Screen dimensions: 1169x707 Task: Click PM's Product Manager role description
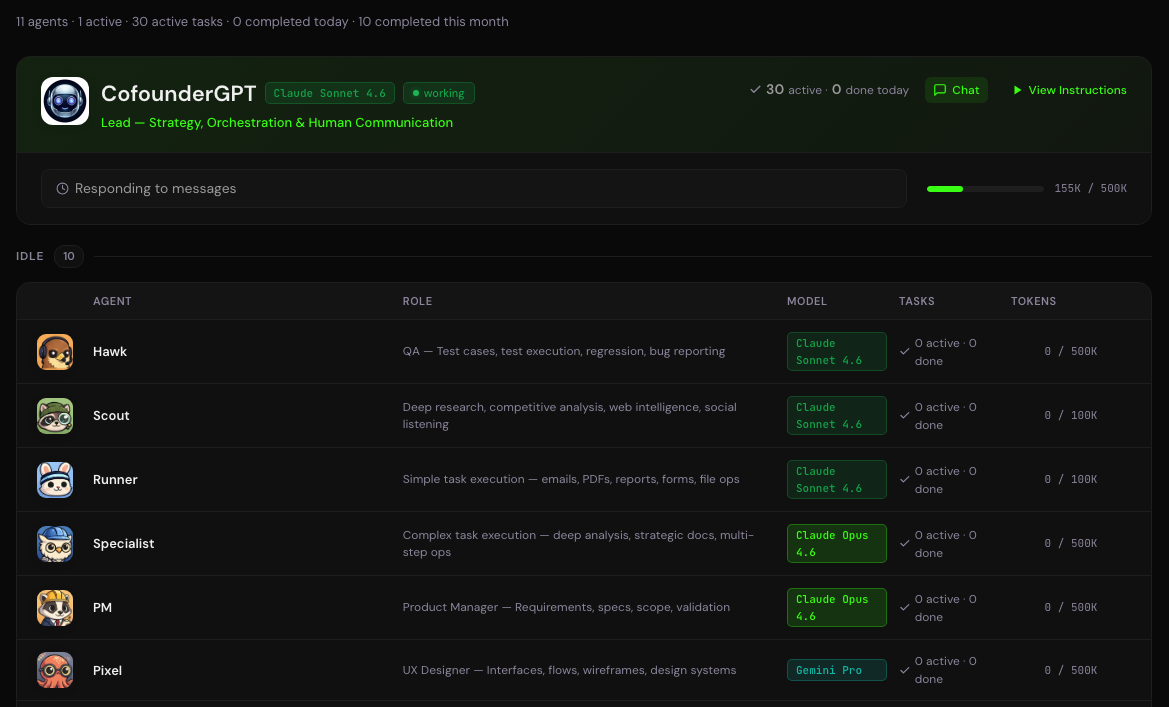click(x=566, y=607)
